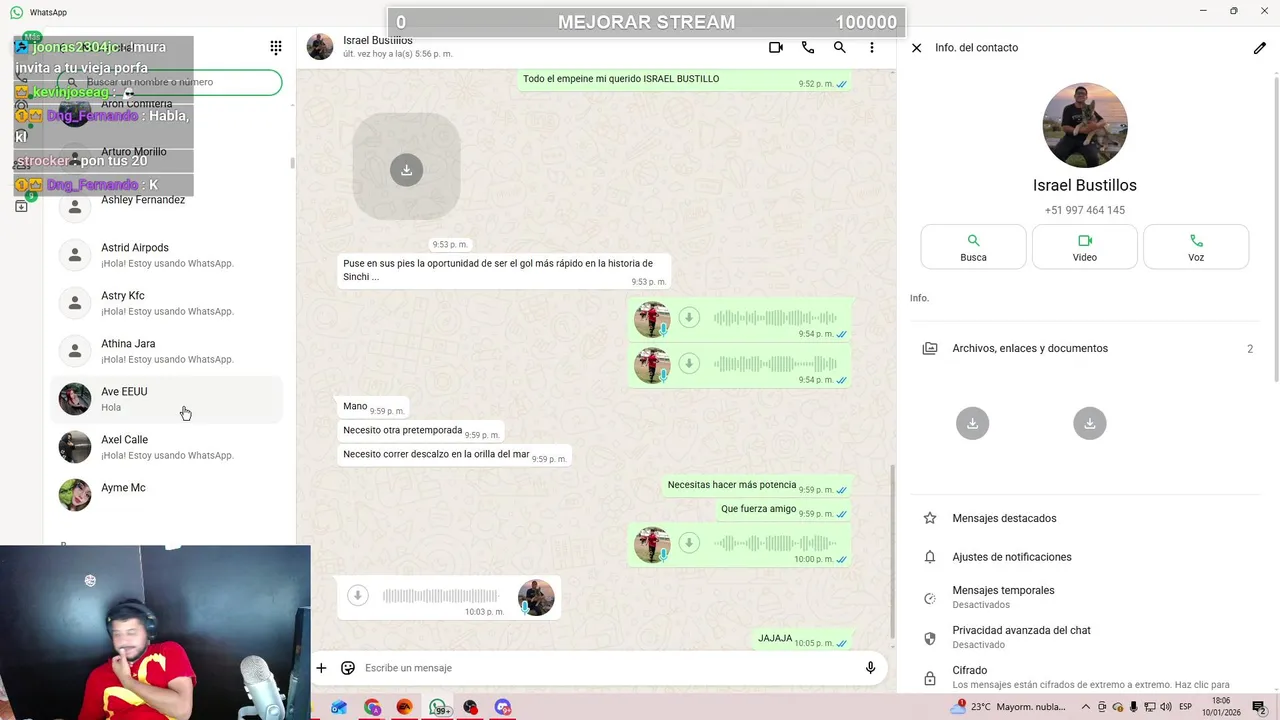Seek in the 10:00 p. m. audio waveform
Image resolution: width=1280 pixels, height=720 pixels.
775,543
